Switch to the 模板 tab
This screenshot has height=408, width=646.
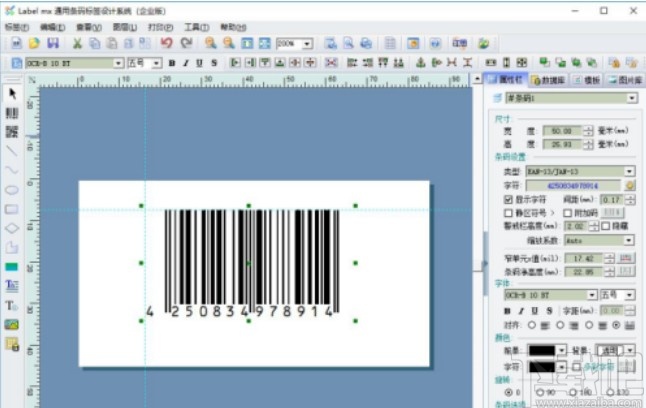coord(587,80)
